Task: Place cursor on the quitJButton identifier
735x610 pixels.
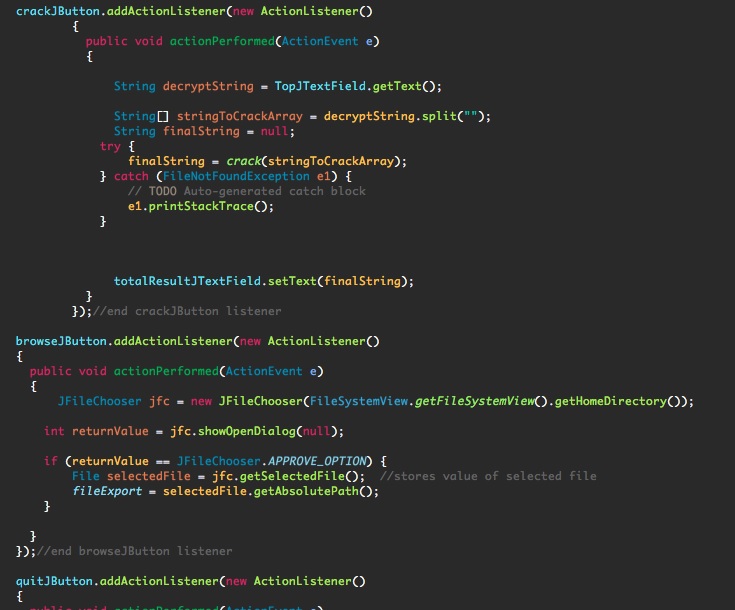Action: point(54,581)
